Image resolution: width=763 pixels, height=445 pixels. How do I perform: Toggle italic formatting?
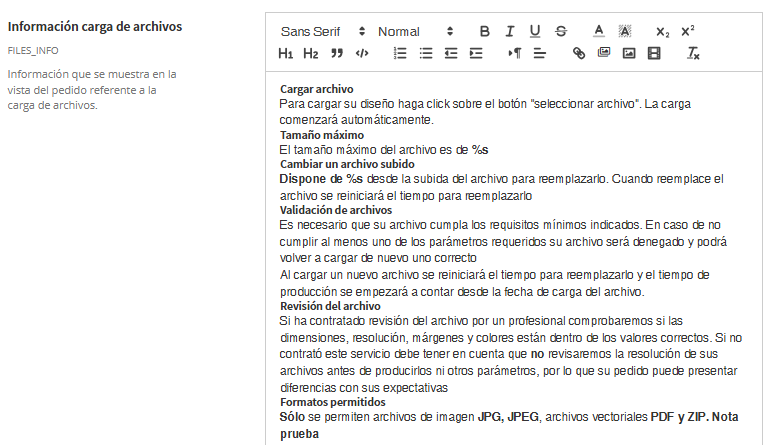510,32
